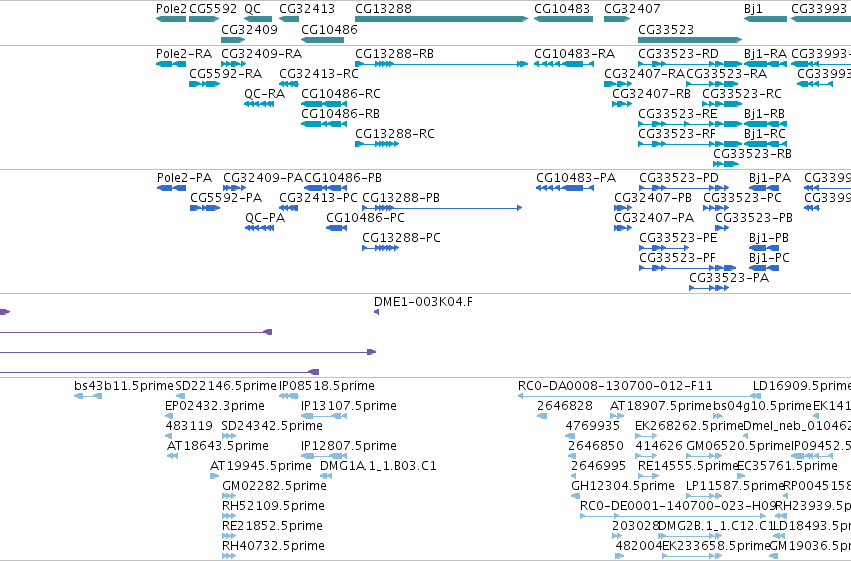Select EST RH52109.5prime
The image size is (851, 561).
coord(229,516)
